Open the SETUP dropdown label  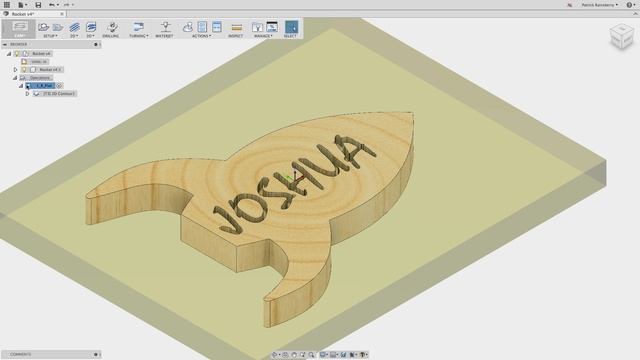pyautogui.click(x=50, y=36)
